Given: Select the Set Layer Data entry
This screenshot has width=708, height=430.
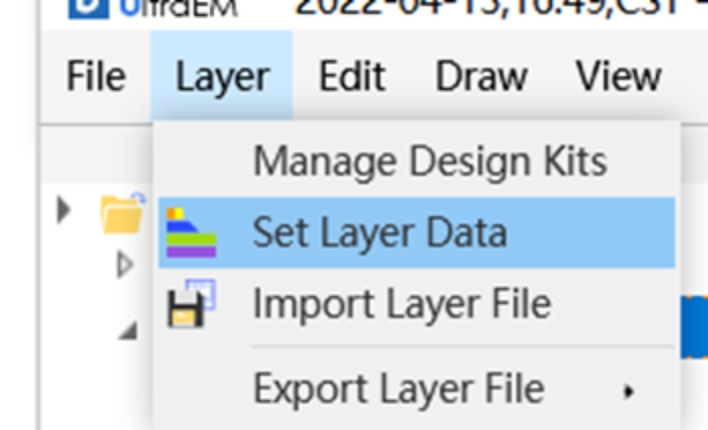Looking at the screenshot, I should [379, 233].
